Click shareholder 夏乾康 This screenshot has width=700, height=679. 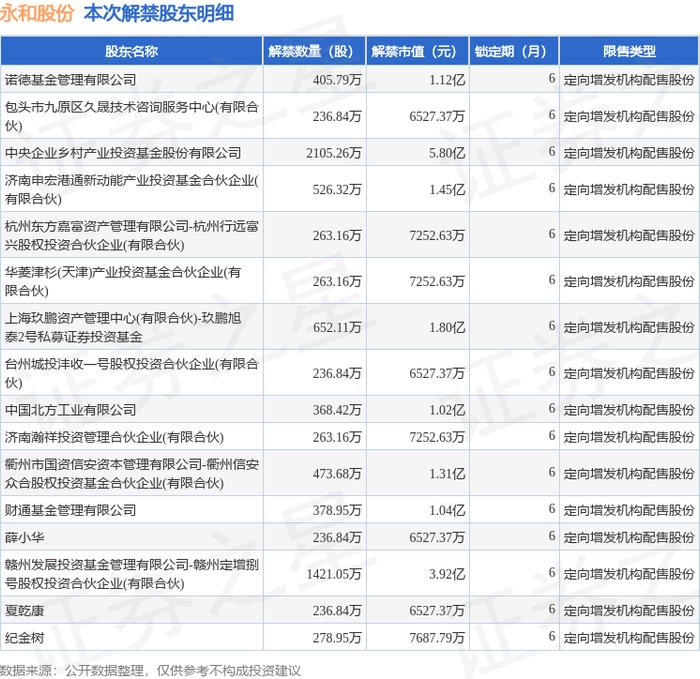click(25, 611)
